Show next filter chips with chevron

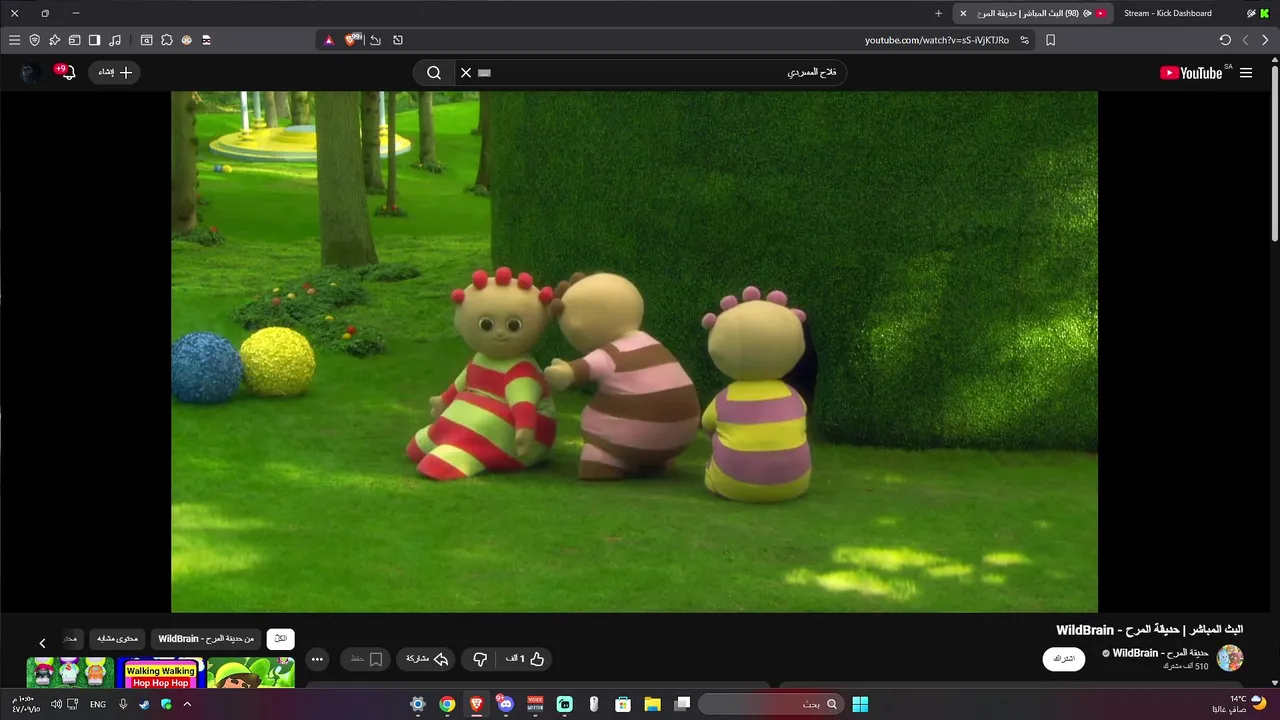42,643
